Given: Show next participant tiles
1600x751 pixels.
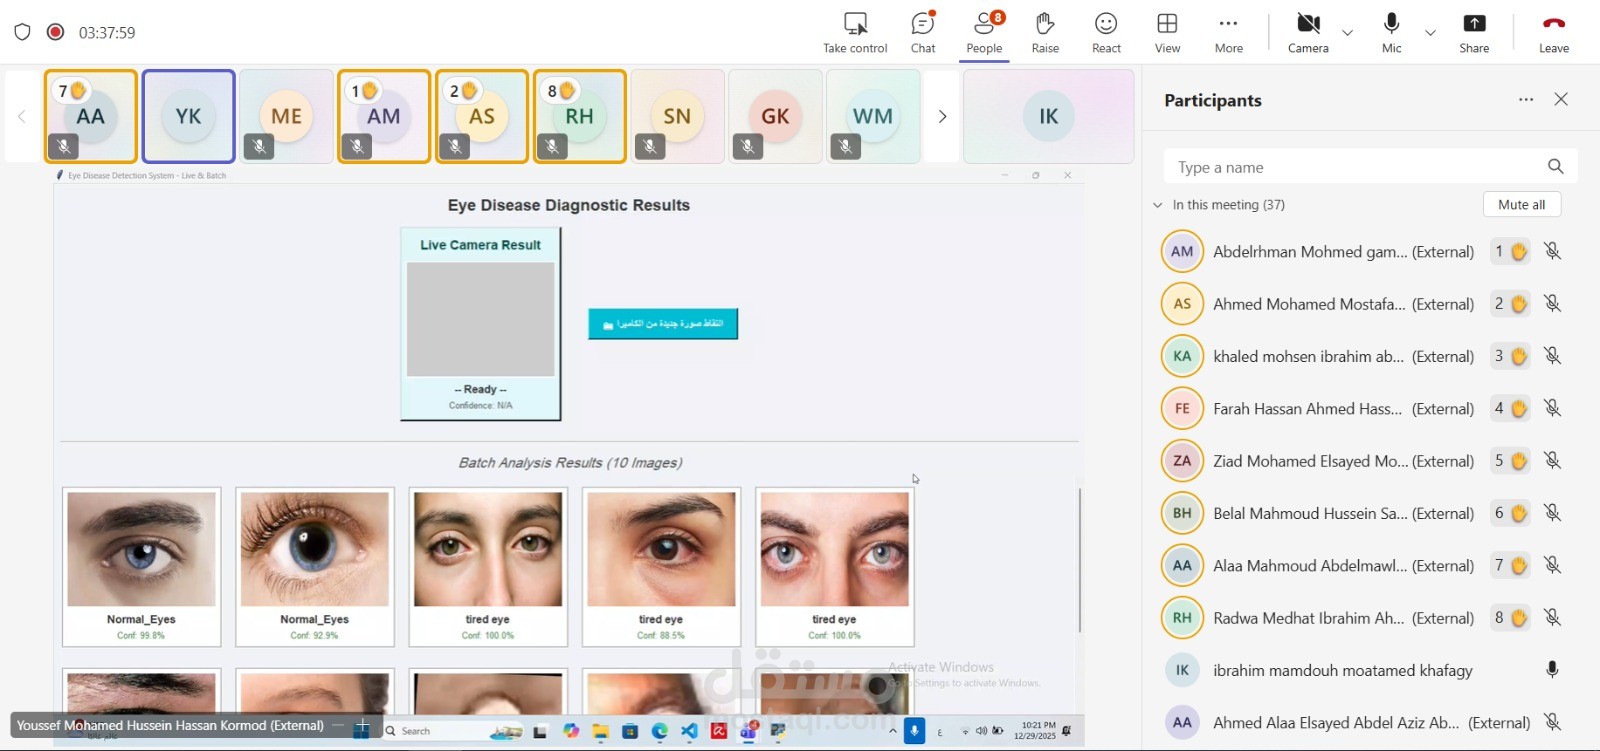Looking at the screenshot, I should pos(941,116).
